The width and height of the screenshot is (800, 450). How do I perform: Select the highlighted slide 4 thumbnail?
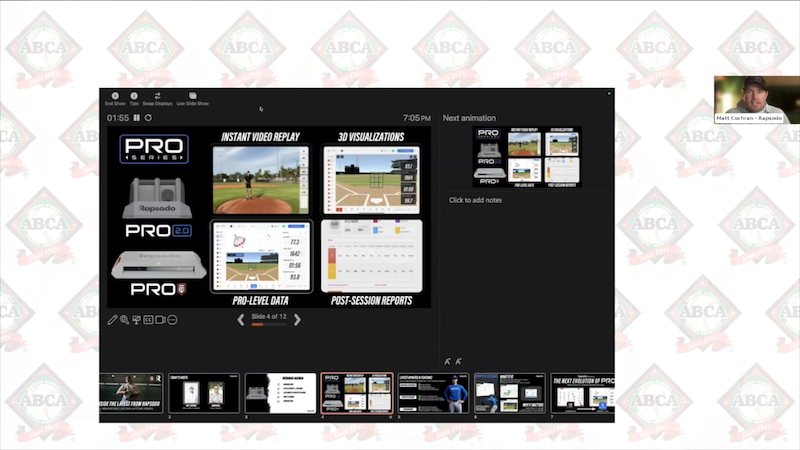pyautogui.click(x=357, y=393)
